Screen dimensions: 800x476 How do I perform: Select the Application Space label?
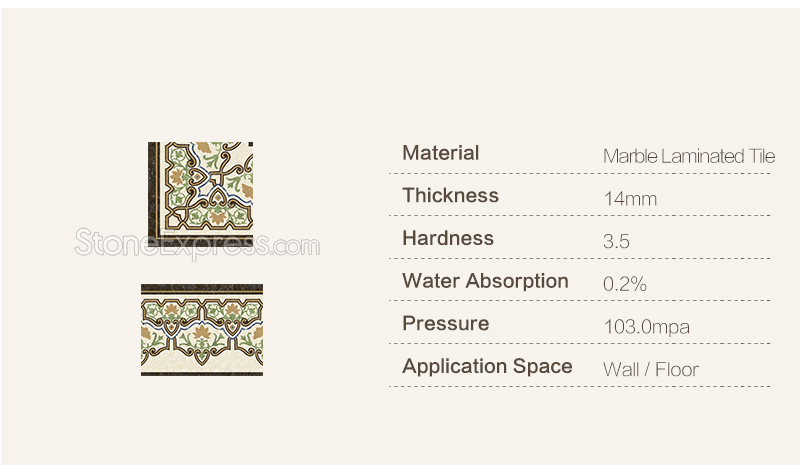pyautogui.click(x=487, y=366)
